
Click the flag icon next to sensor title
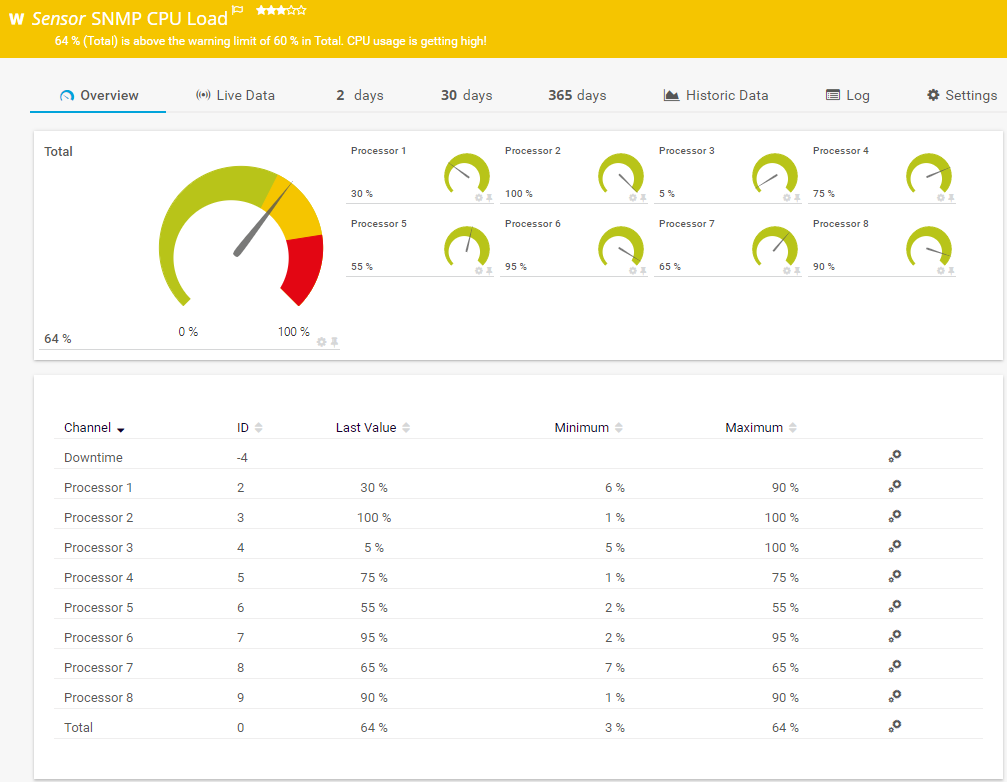pyautogui.click(x=237, y=10)
